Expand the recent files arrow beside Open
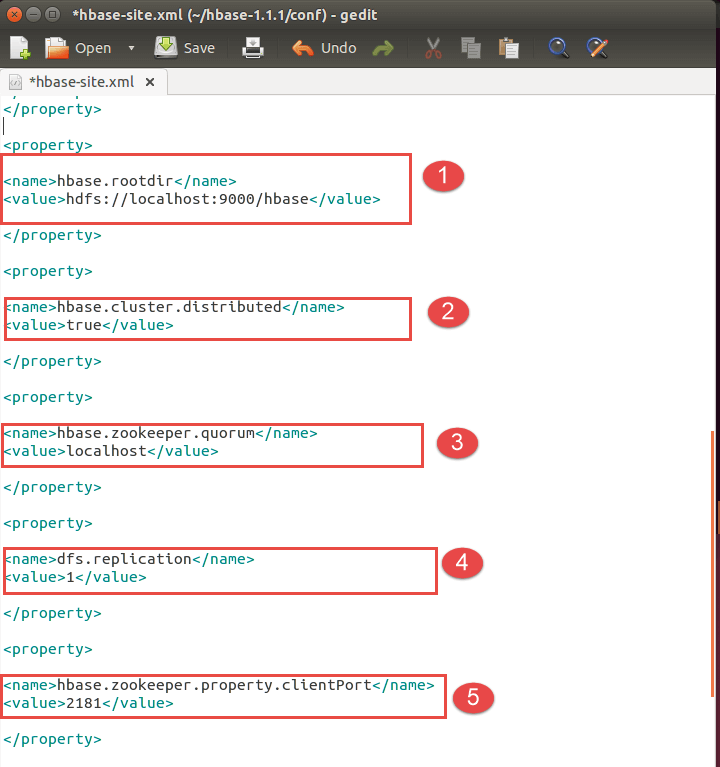720x767 pixels. pyautogui.click(x=131, y=48)
